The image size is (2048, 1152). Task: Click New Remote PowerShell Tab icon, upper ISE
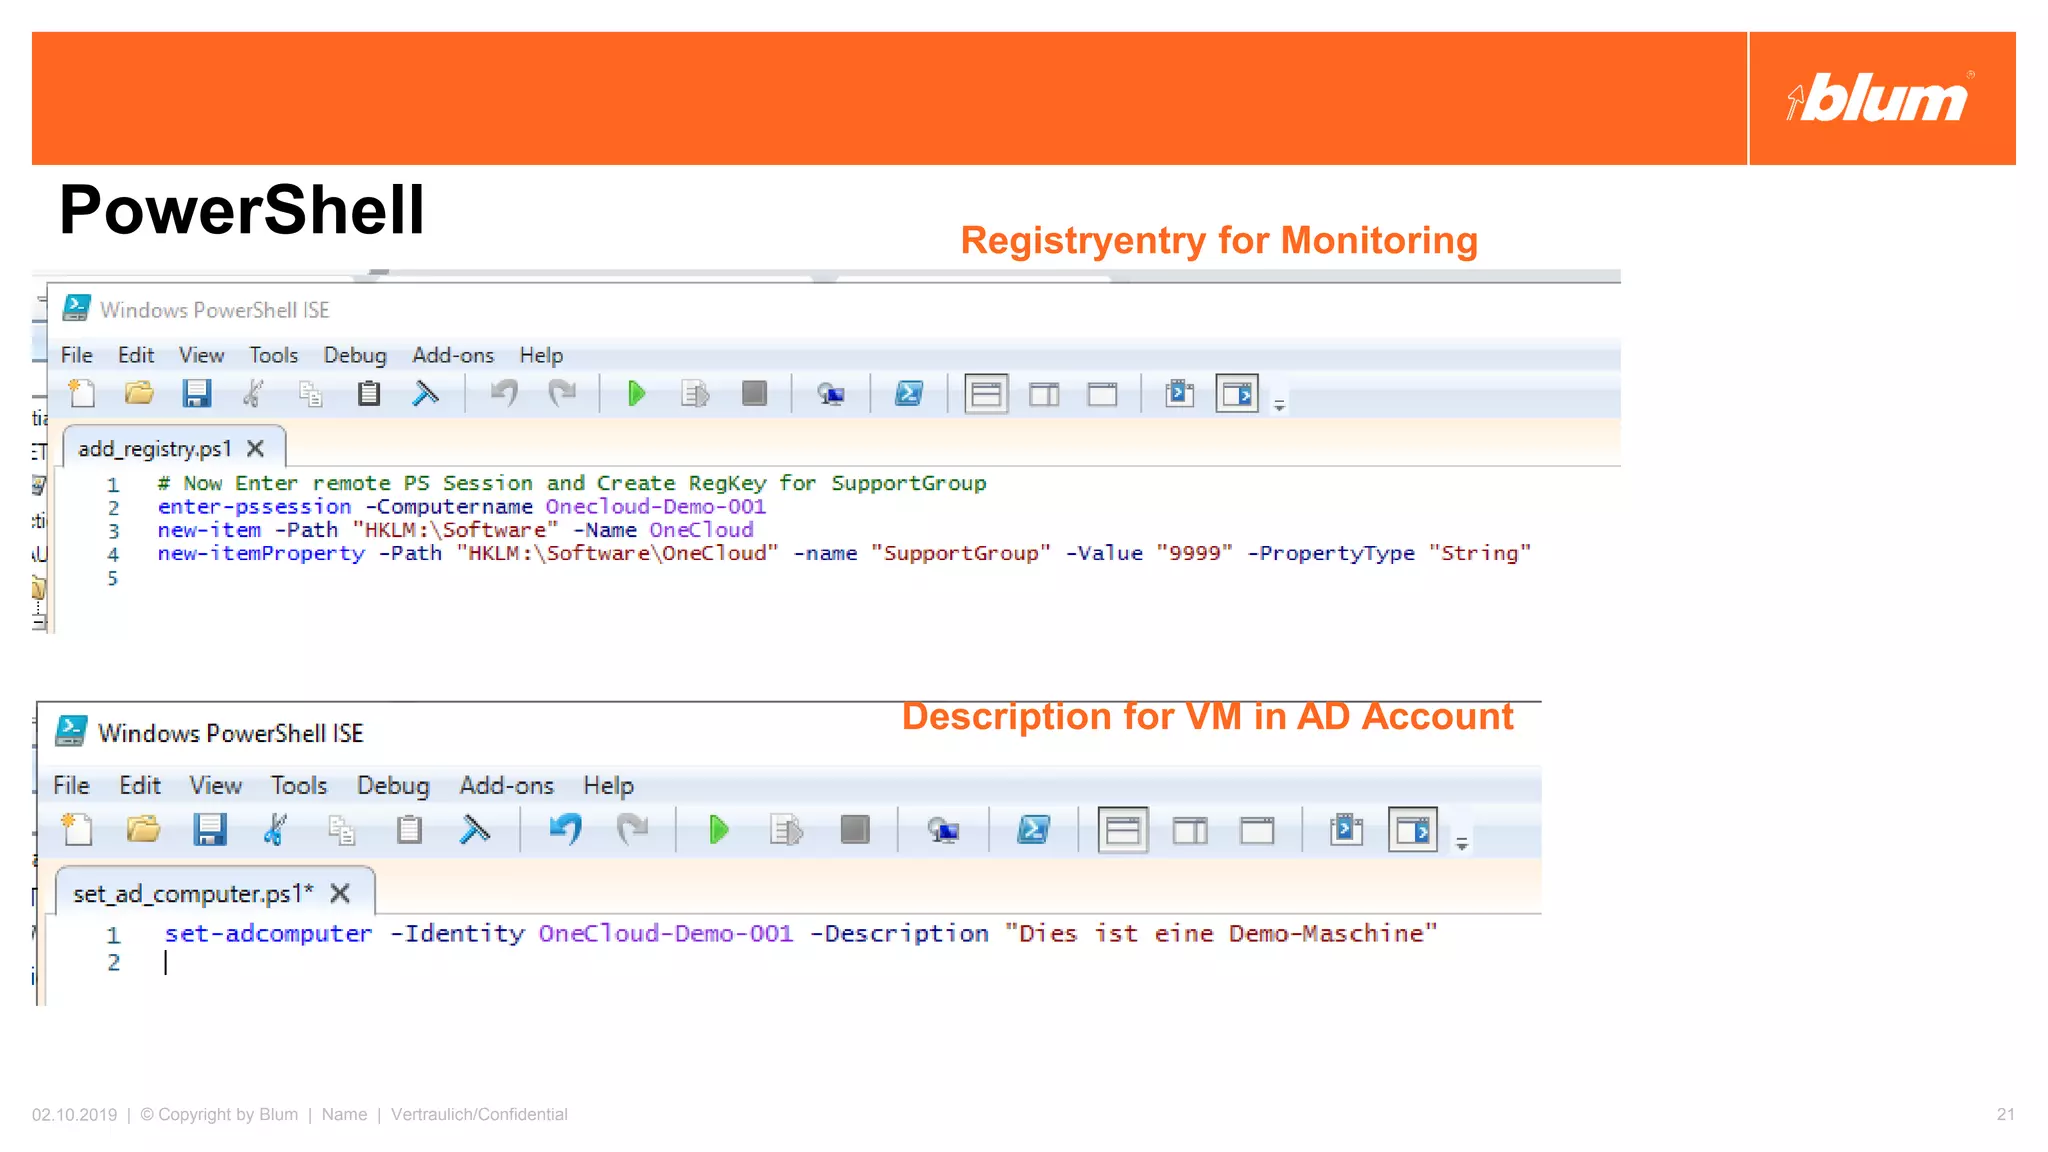(831, 395)
